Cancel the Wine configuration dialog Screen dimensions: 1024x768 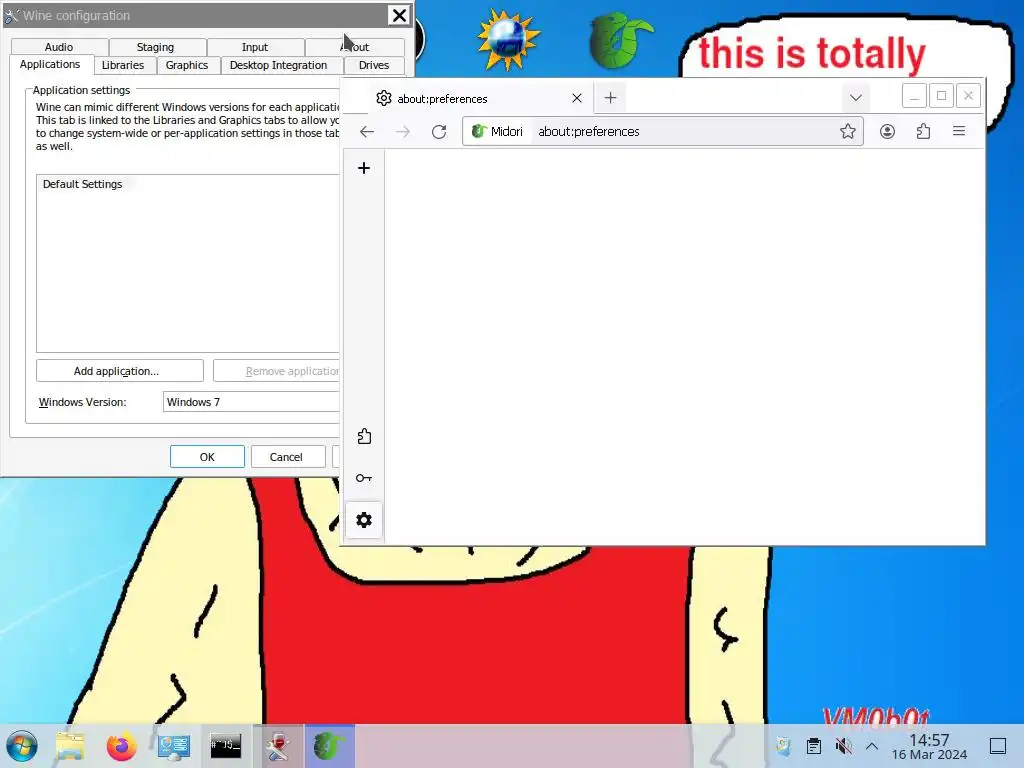point(287,456)
